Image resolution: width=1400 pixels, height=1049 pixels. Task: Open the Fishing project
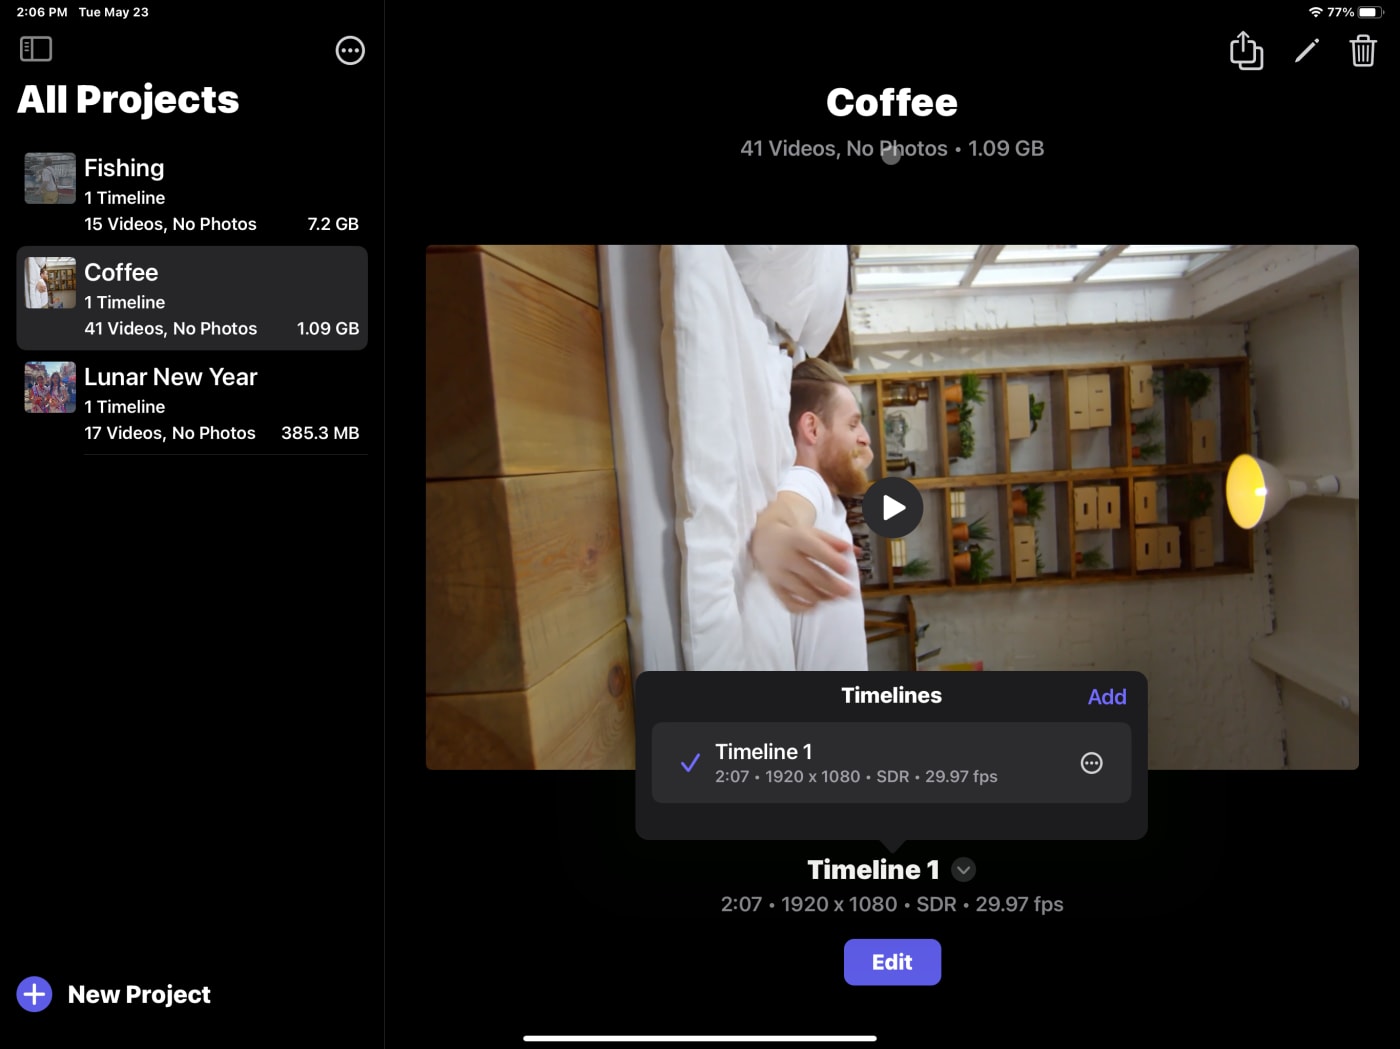192,195
